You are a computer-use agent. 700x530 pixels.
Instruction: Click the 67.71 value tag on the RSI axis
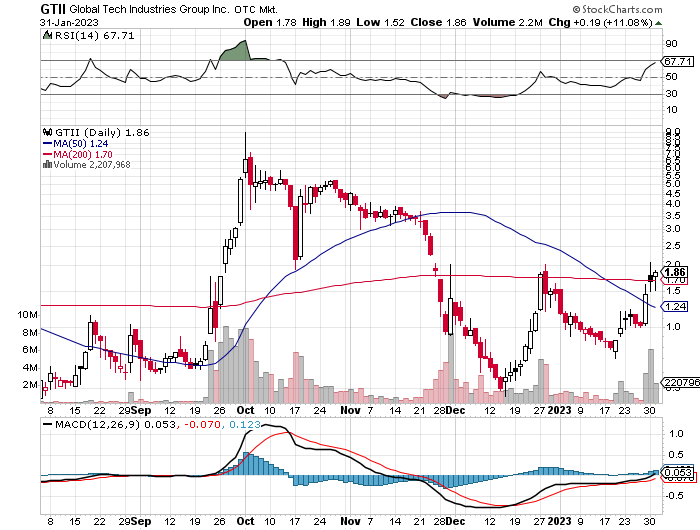click(678, 62)
